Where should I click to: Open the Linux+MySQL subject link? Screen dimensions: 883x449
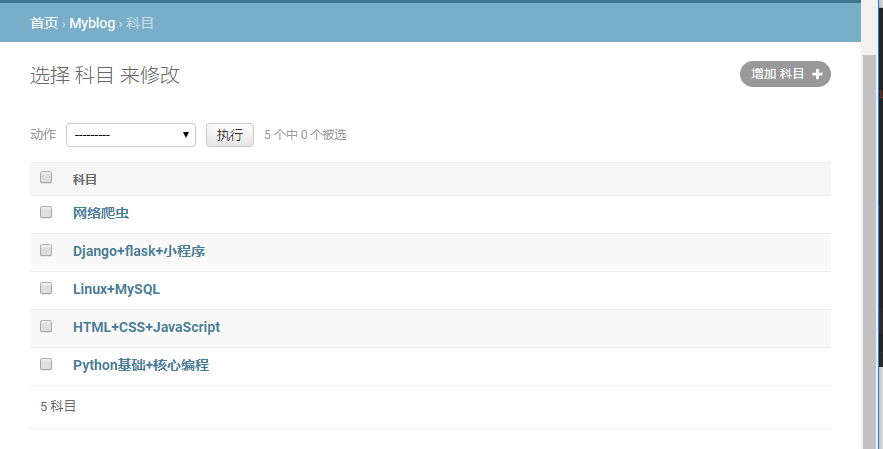[x=117, y=289]
